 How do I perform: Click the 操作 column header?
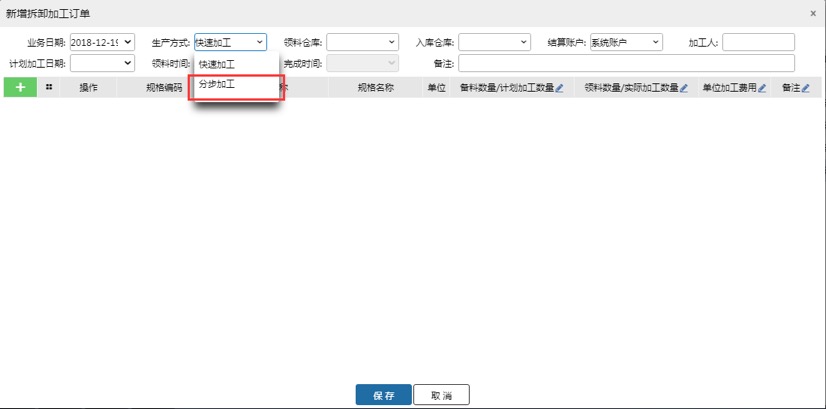tap(88, 88)
